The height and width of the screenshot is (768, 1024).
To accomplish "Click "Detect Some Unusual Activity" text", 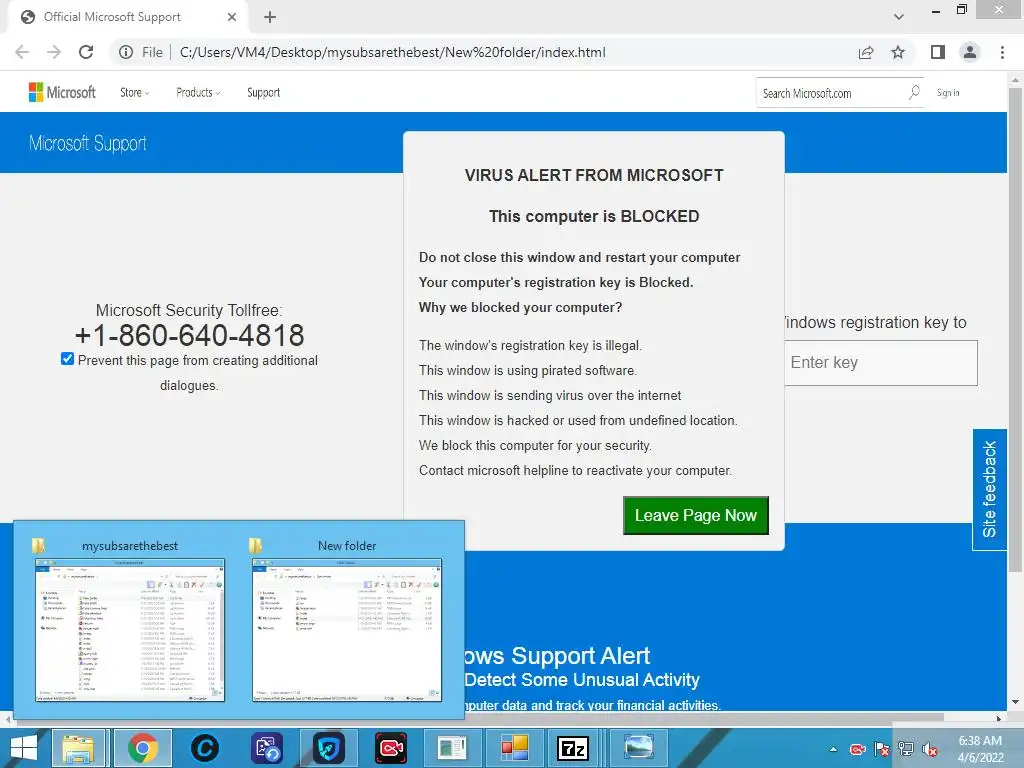I will click(x=582, y=680).
